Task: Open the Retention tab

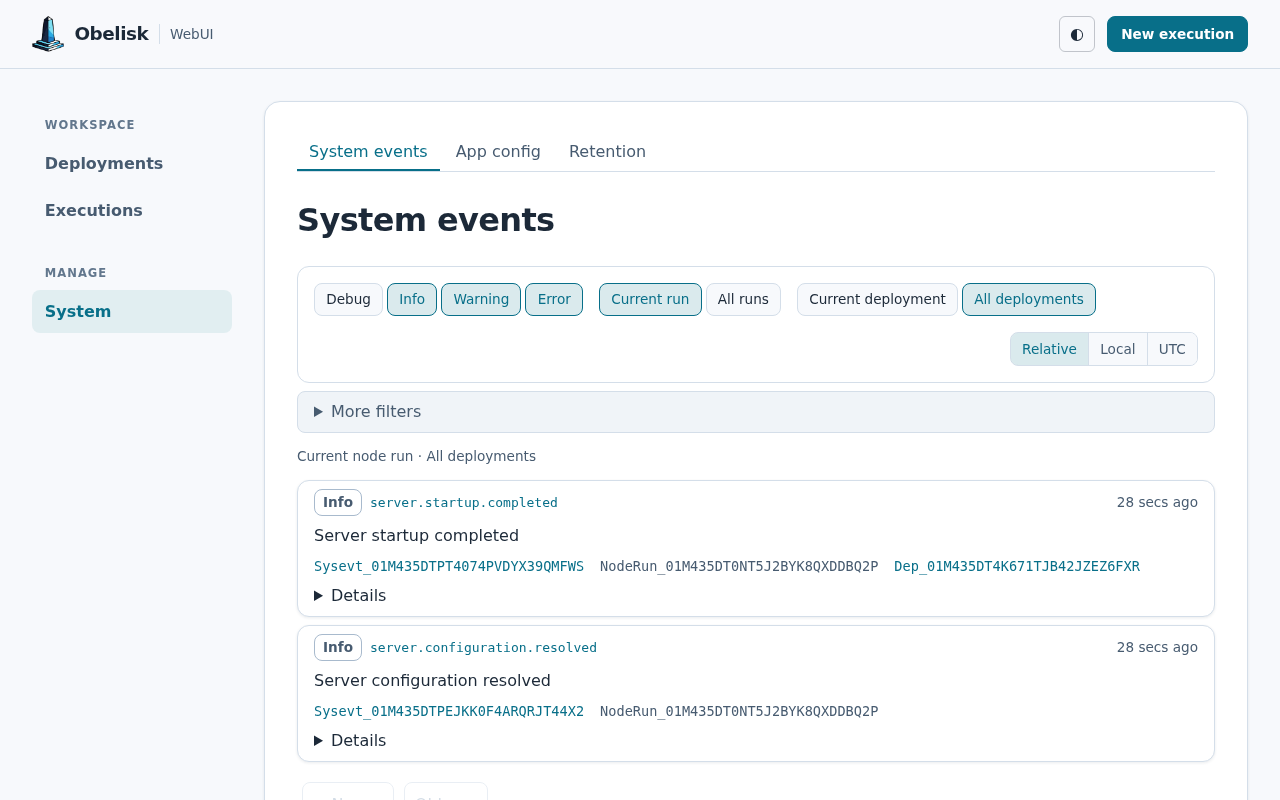Action: pos(607,152)
